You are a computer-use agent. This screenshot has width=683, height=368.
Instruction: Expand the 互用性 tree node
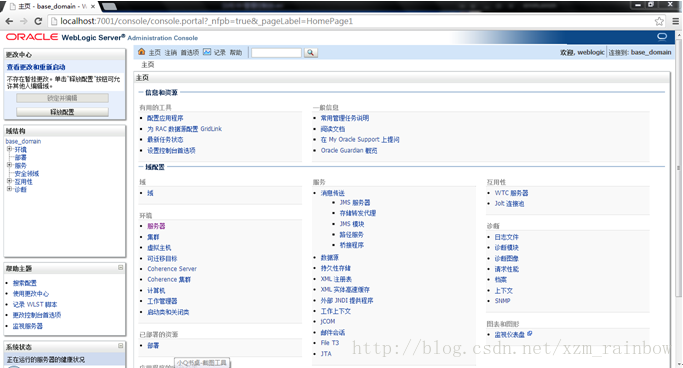tap(9, 181)
